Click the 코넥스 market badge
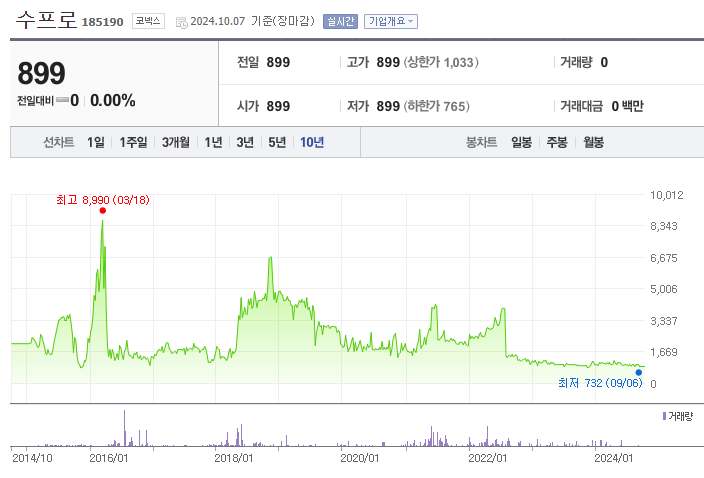Viewport: 704px width, 478px height. 148,21
